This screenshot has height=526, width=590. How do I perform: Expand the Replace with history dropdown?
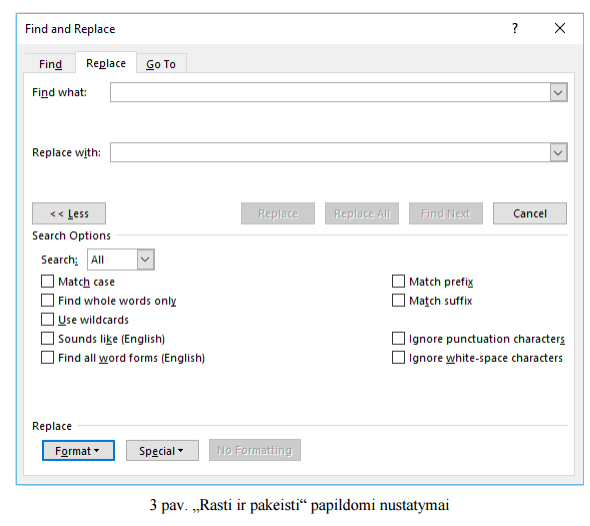point(558,152)
